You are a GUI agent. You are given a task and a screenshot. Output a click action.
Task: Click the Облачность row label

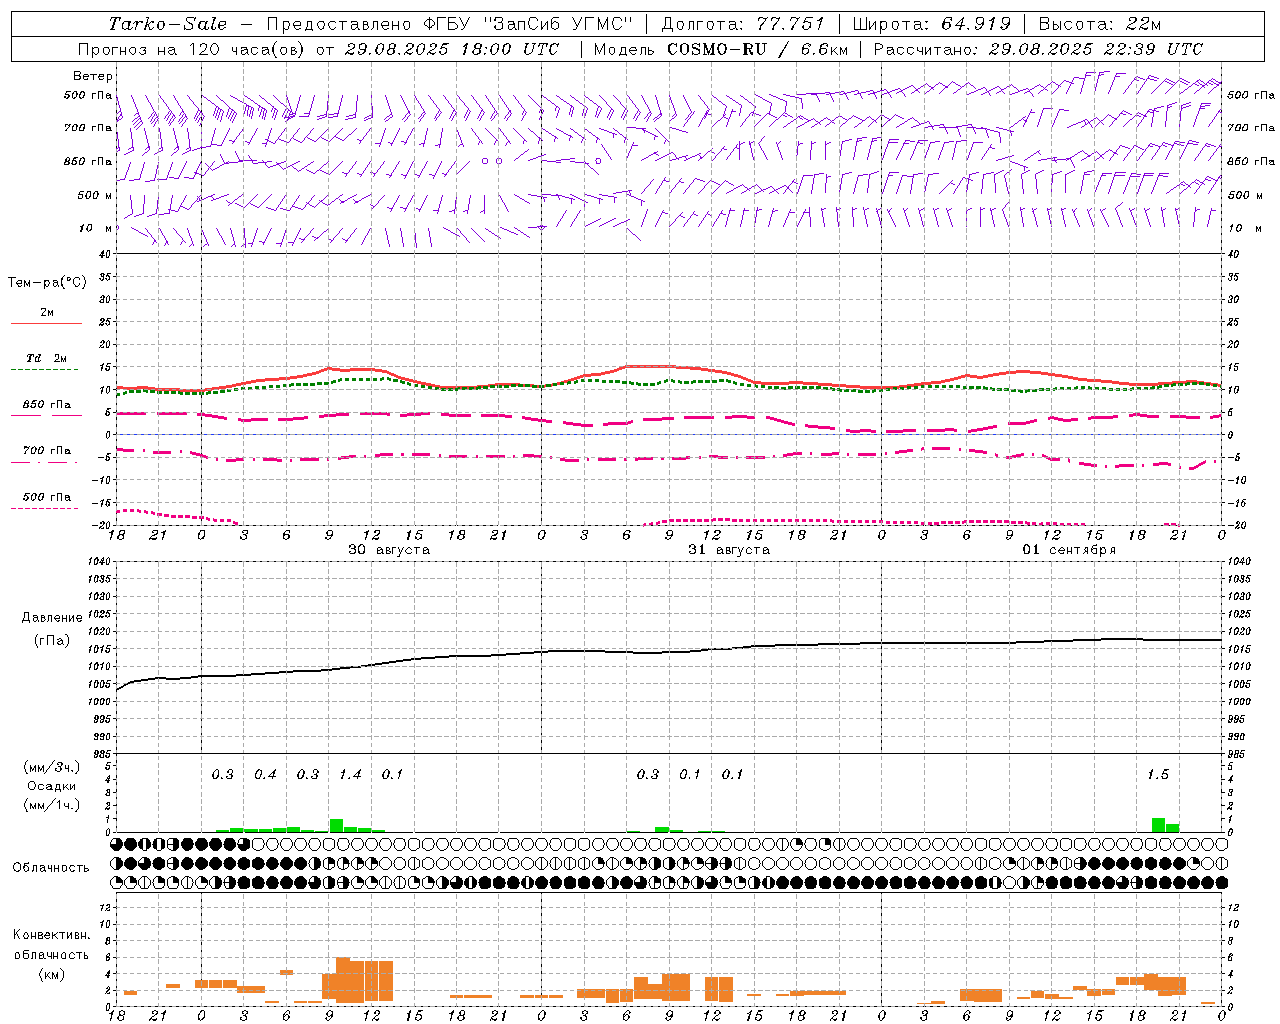pos(51,867)
